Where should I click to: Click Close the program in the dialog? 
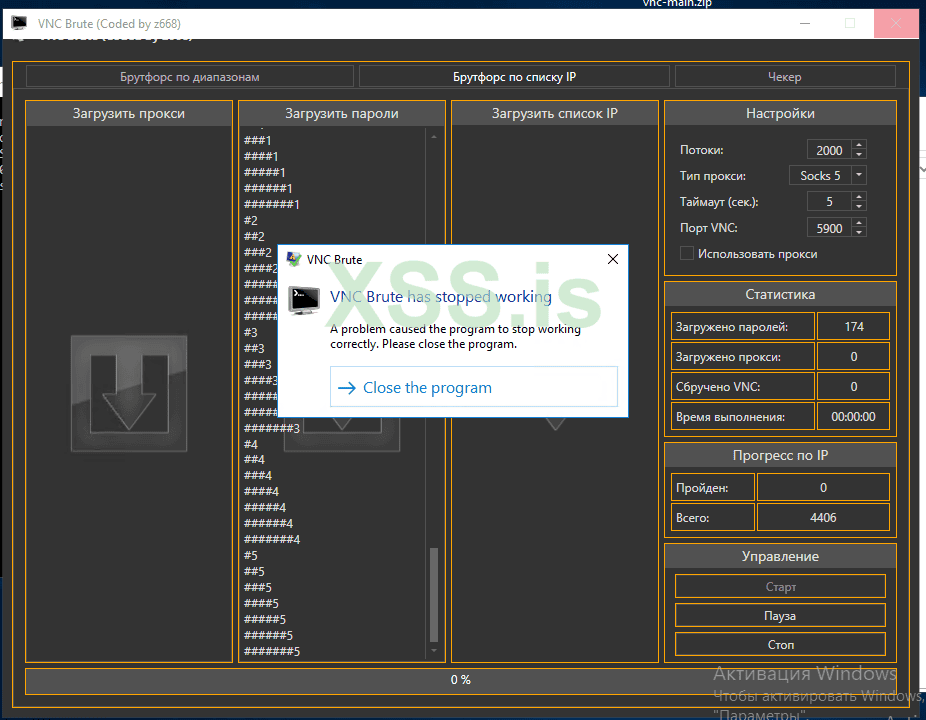click(x=473, y=388)
